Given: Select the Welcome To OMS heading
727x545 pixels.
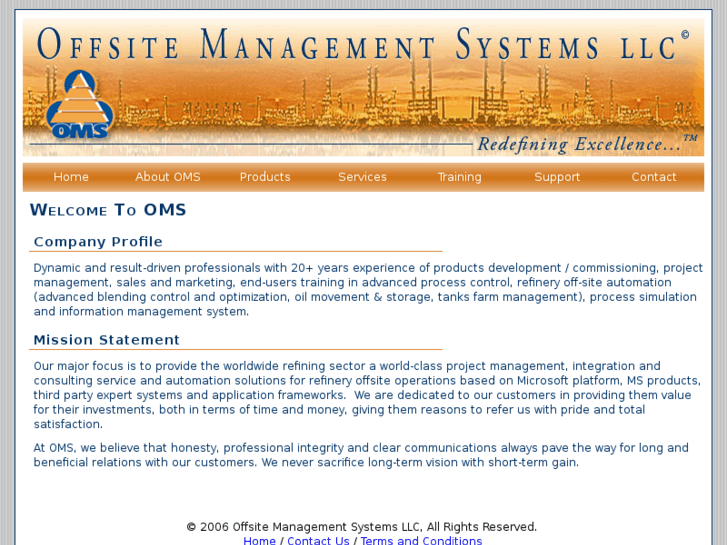Looking at the screenshot, I should point(108,210).
